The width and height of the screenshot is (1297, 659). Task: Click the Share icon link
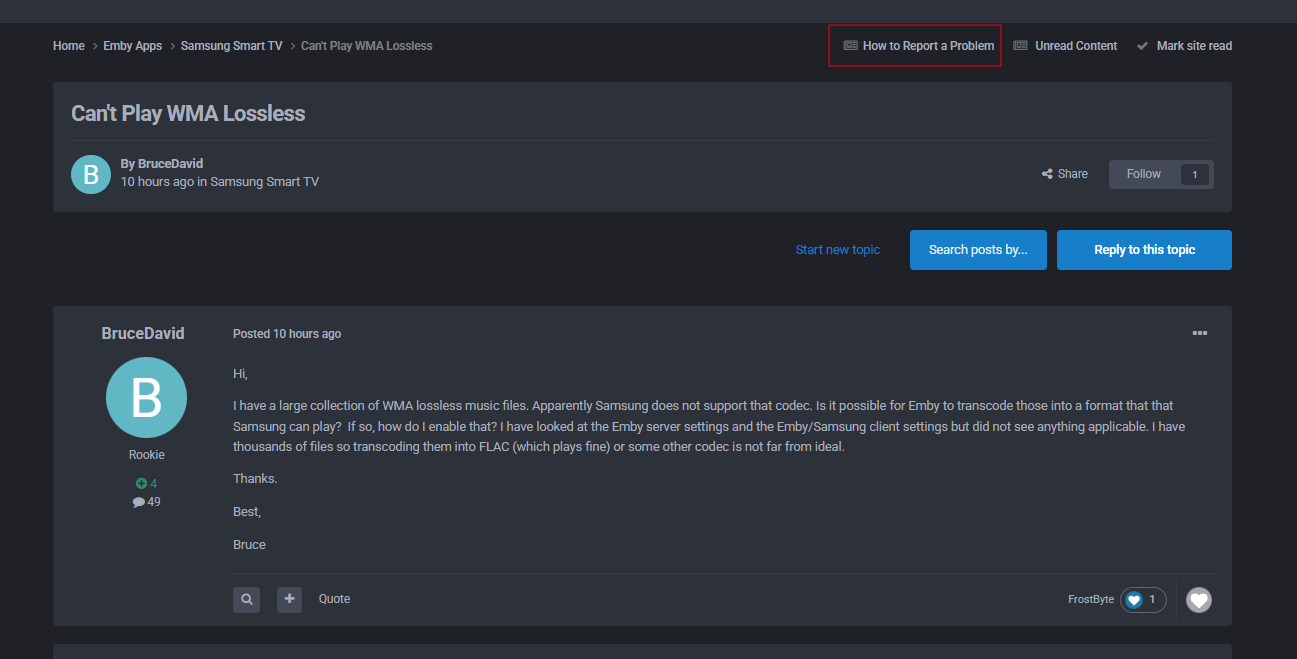[x=1064, y=174]
